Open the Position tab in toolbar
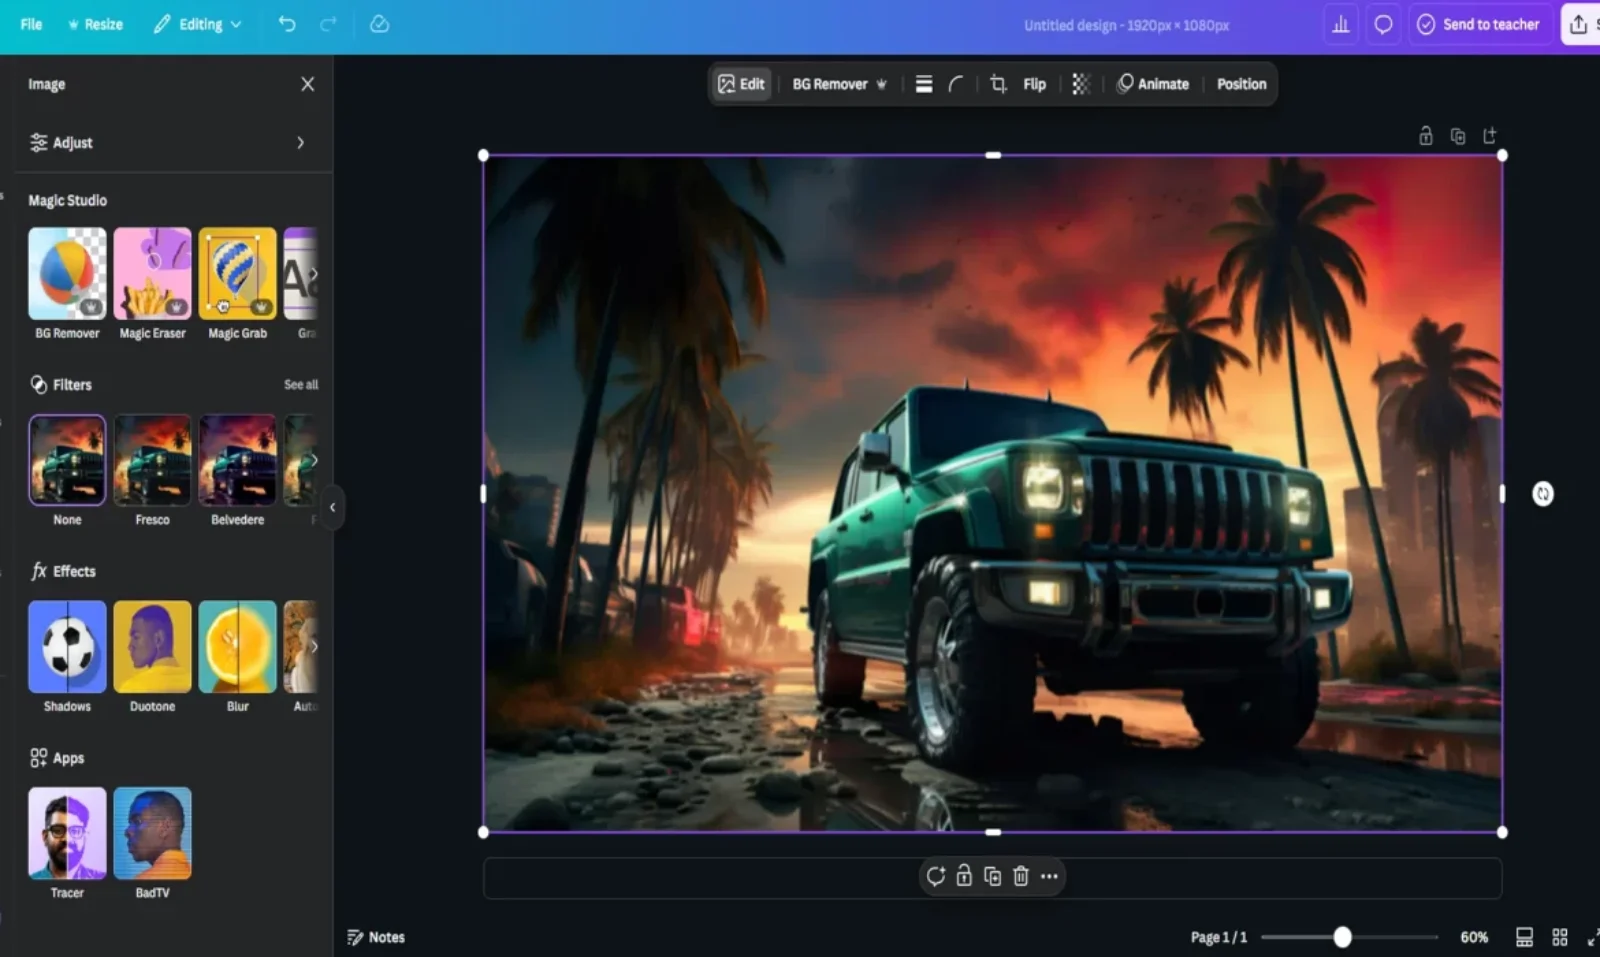1600x957 pixels. click(1241, 84)
